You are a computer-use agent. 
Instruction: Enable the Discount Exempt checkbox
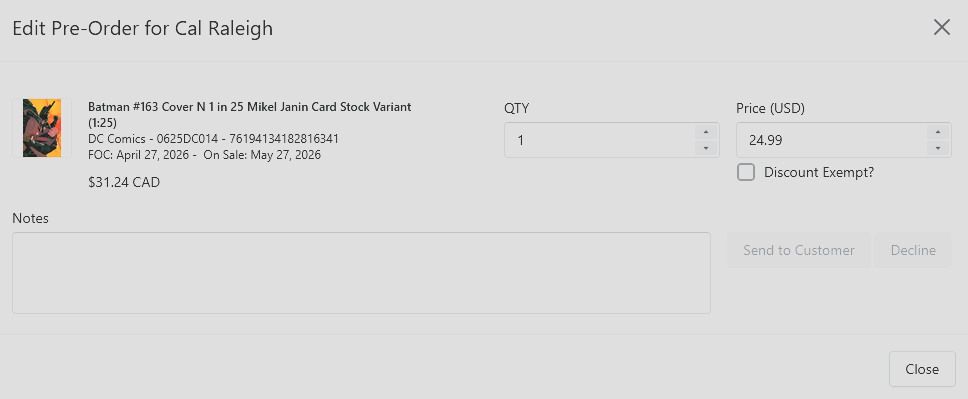746,172
